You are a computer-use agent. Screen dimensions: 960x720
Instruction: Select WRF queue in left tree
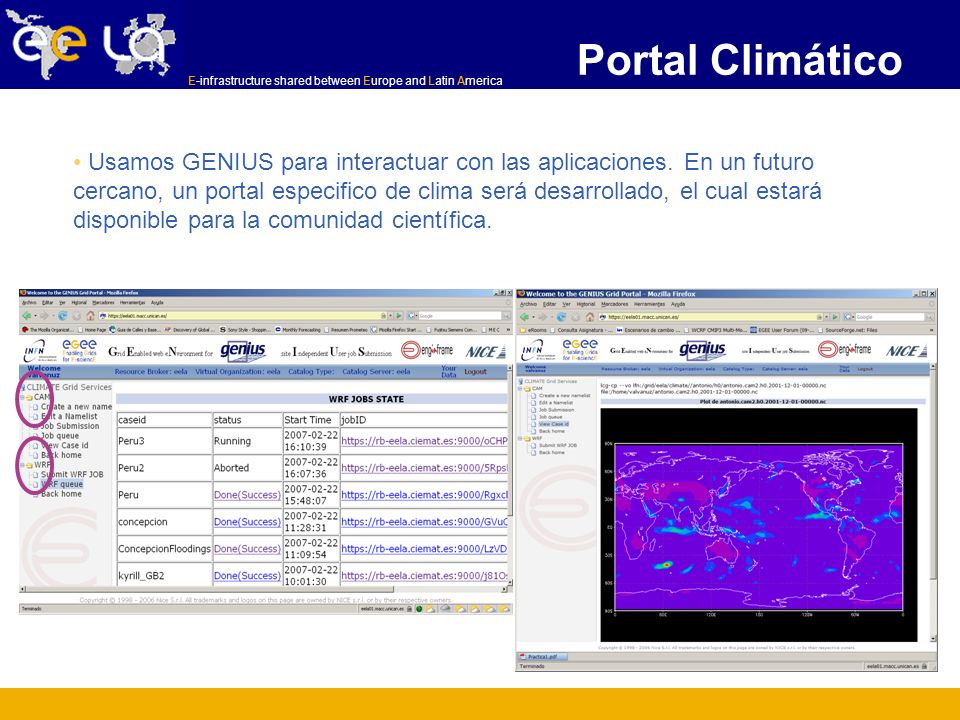[x=62, y=484]
